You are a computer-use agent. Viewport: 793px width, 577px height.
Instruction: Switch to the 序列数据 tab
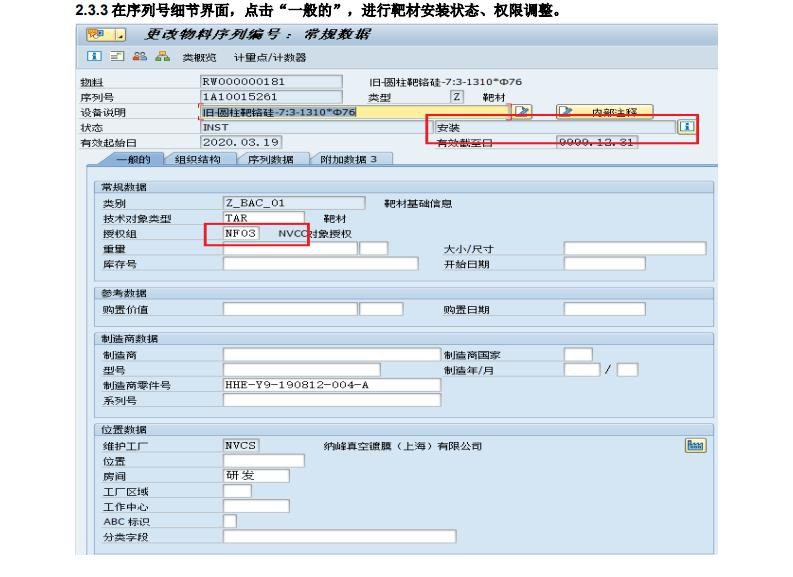point(269,159)
